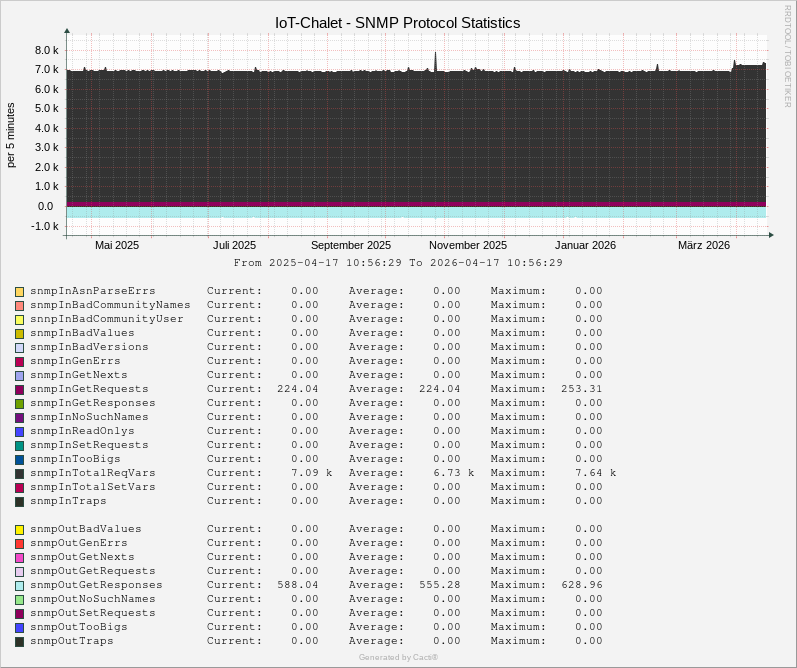This screenshot has width=797, height=668.
Task: Select the snmpInTotalReqVars dark legend swatch
Action: [19, 473]
